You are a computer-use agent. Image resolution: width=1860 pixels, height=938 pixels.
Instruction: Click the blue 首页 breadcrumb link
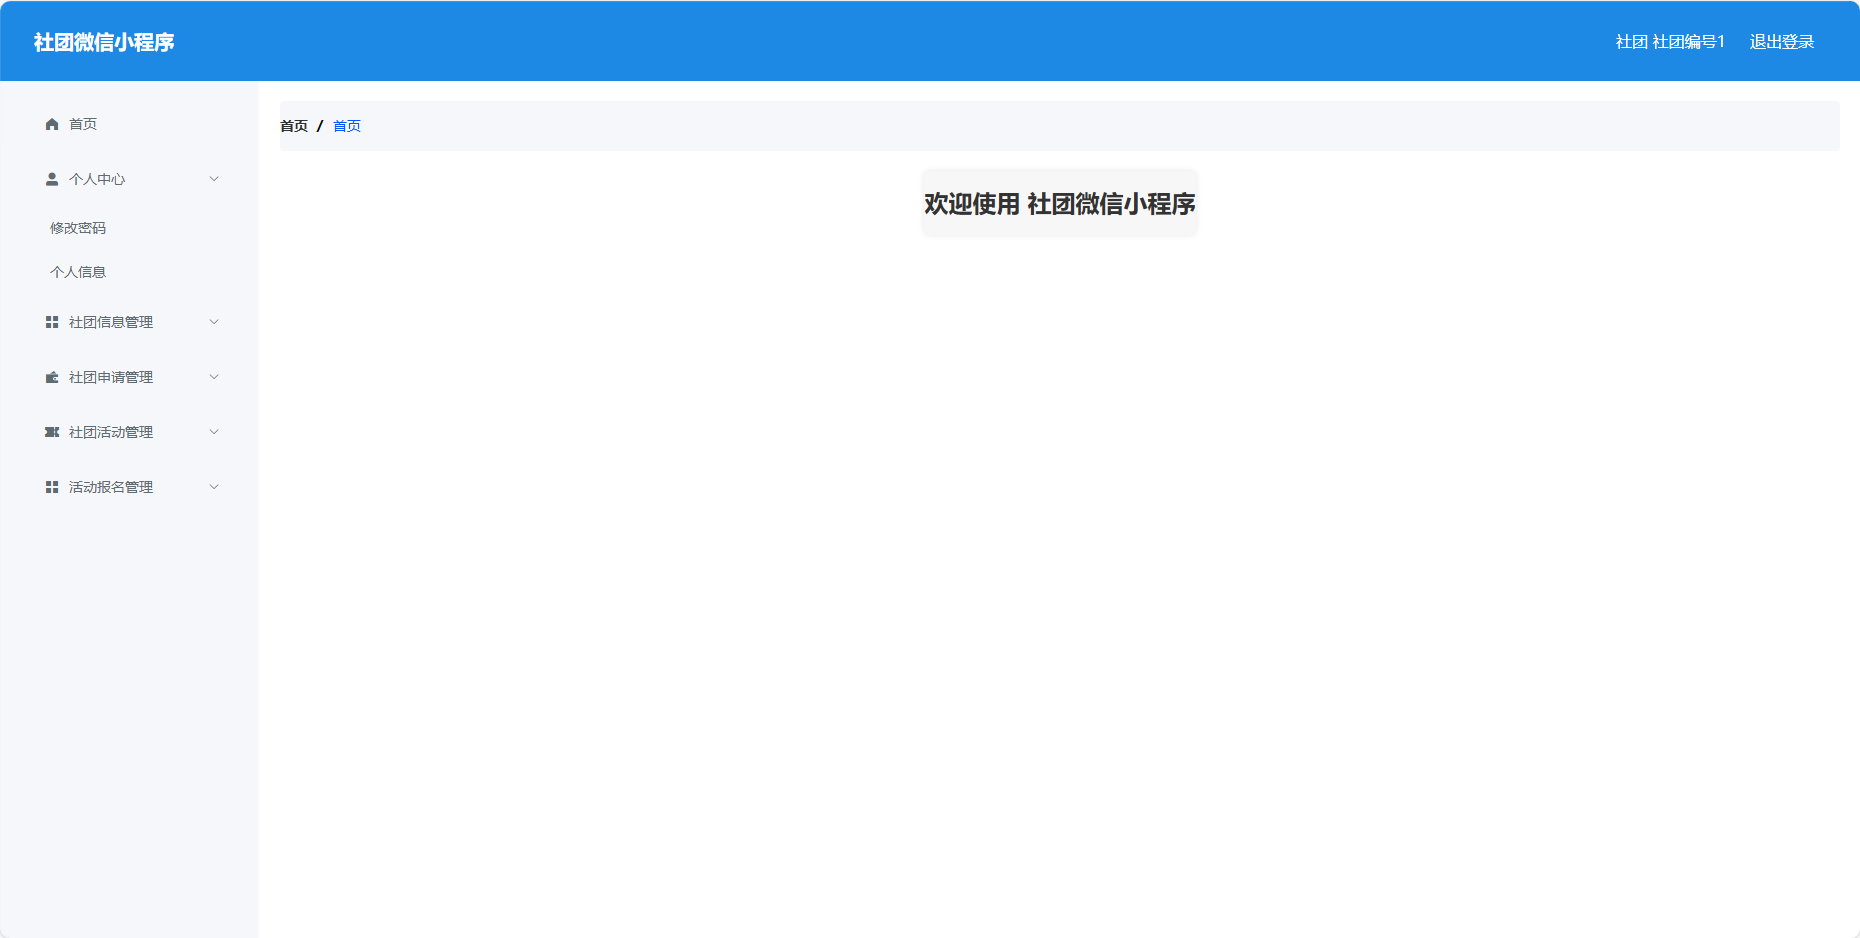[x=347, y=126]
